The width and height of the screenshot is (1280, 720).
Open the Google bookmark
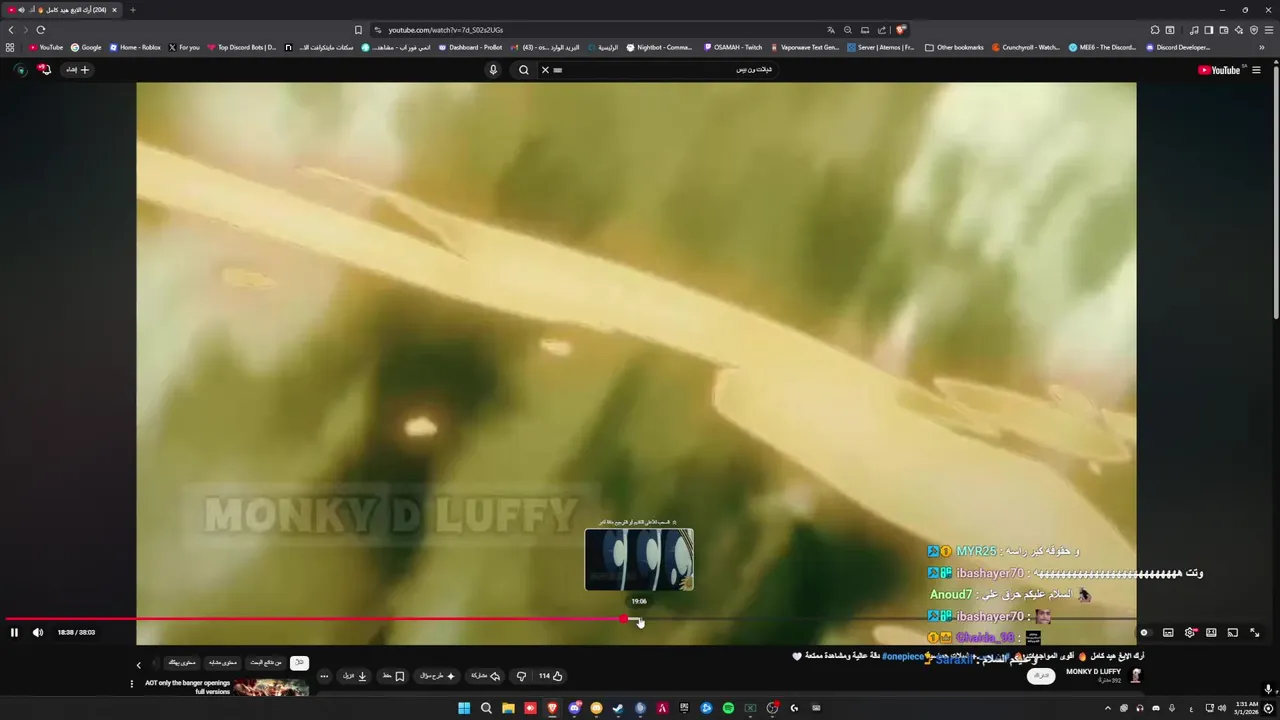click(x=86, y=47)
